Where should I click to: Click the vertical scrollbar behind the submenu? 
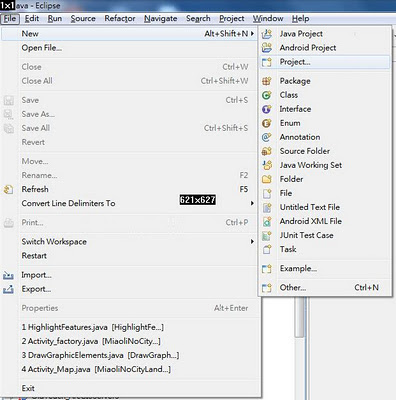pos(300,317)
